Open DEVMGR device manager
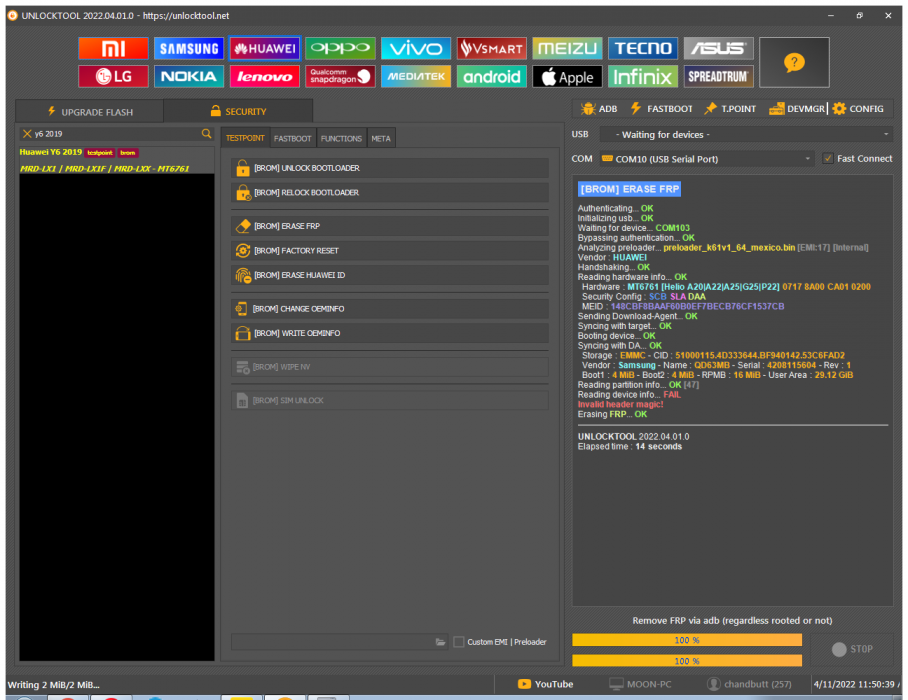Image resolution: width=908 pixels, height=700 pixels. [797, 109]
